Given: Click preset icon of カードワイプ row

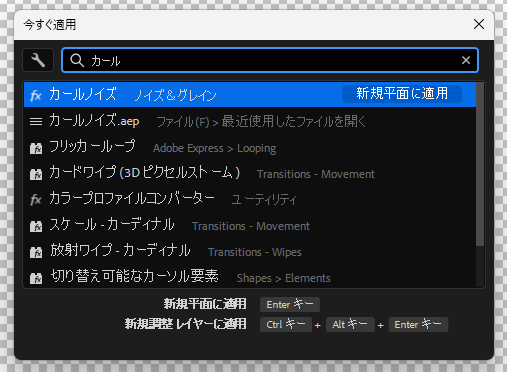Looking at the screenshot, I should 36,174.
